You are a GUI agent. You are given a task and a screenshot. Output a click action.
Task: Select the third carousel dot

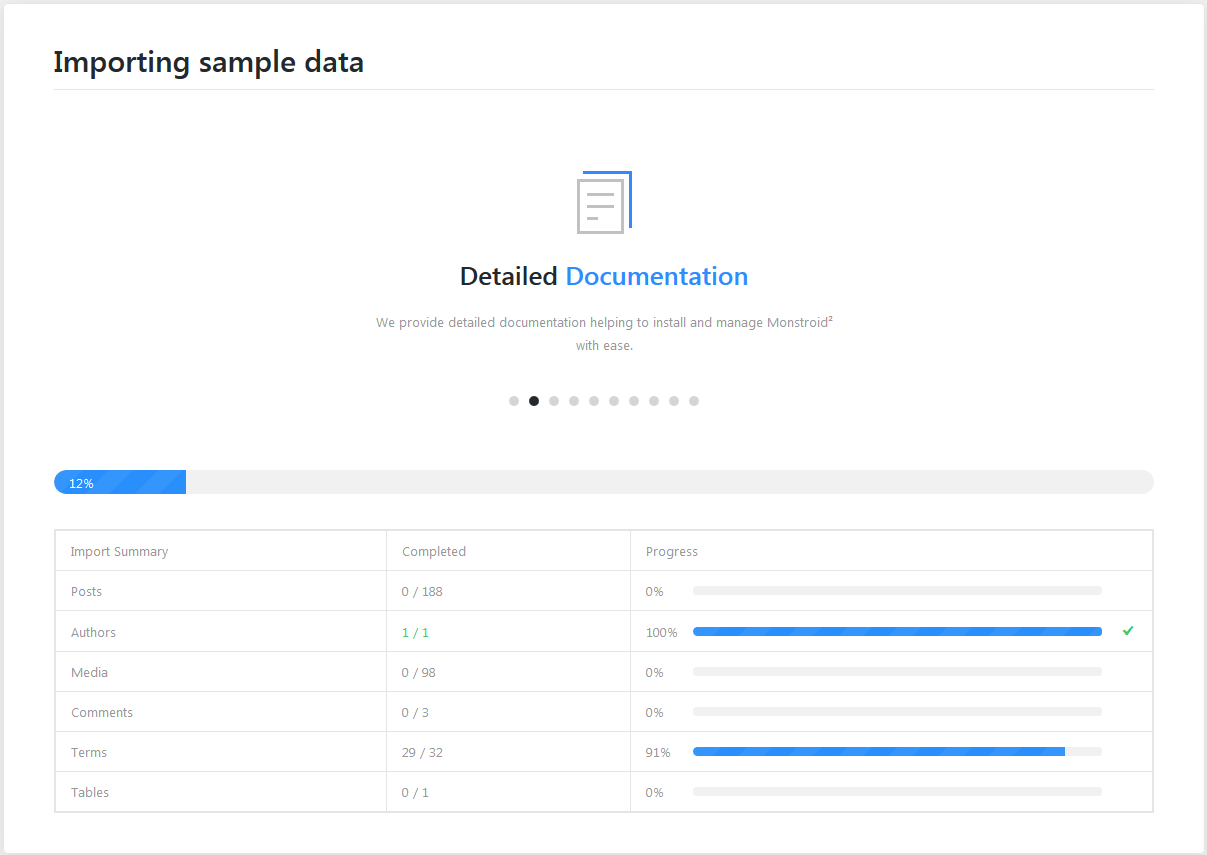click(554, 401)
